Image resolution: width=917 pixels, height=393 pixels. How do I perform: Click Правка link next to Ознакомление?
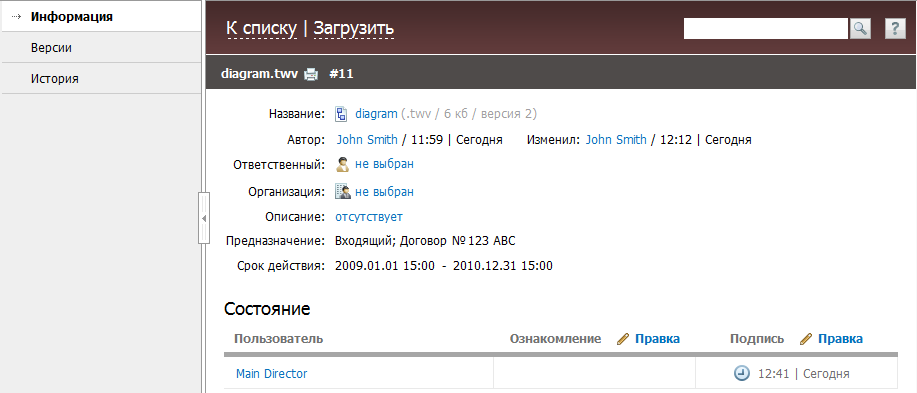[657, 339]
